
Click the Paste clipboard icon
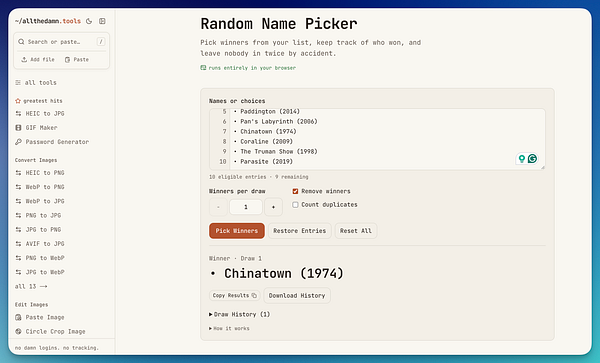67,60
